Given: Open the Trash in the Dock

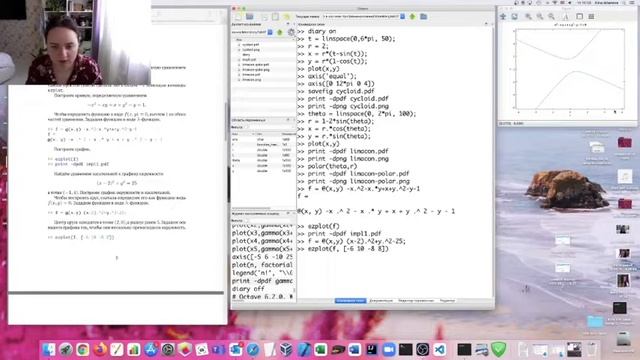Looking at the screenshot, I should [x=591, y=349].
